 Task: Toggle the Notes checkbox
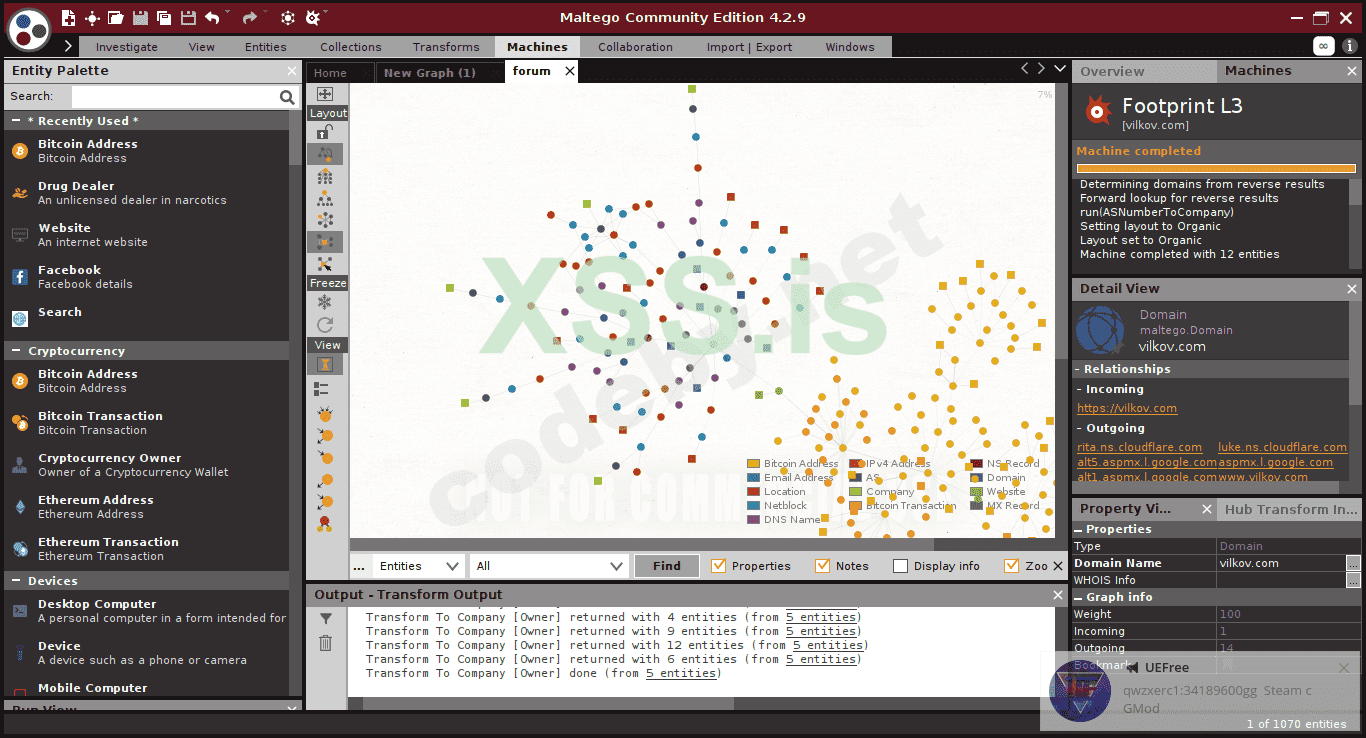point(822,566)
